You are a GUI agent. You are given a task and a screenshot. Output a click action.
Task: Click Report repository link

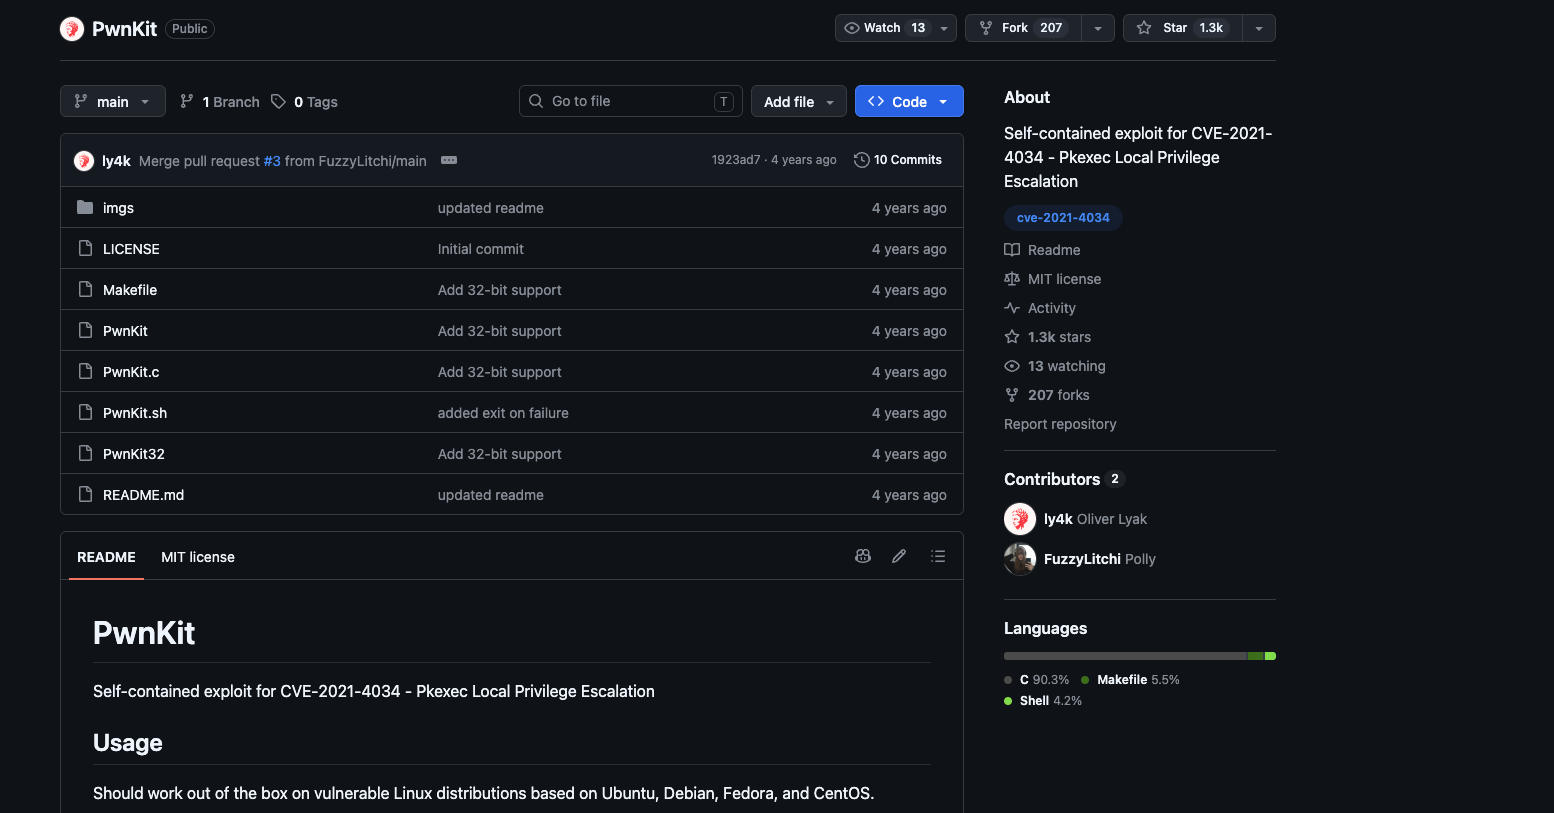[1060, 424]
